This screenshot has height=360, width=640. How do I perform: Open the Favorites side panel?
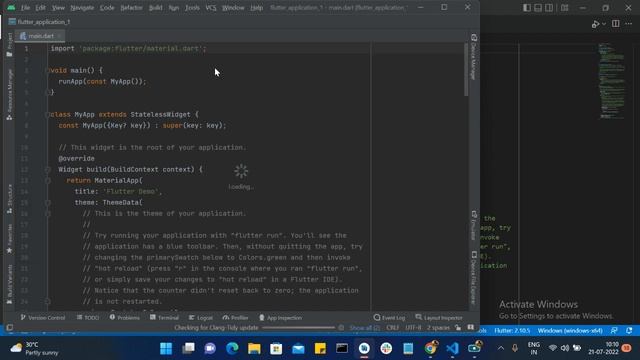tap(9, 239)
